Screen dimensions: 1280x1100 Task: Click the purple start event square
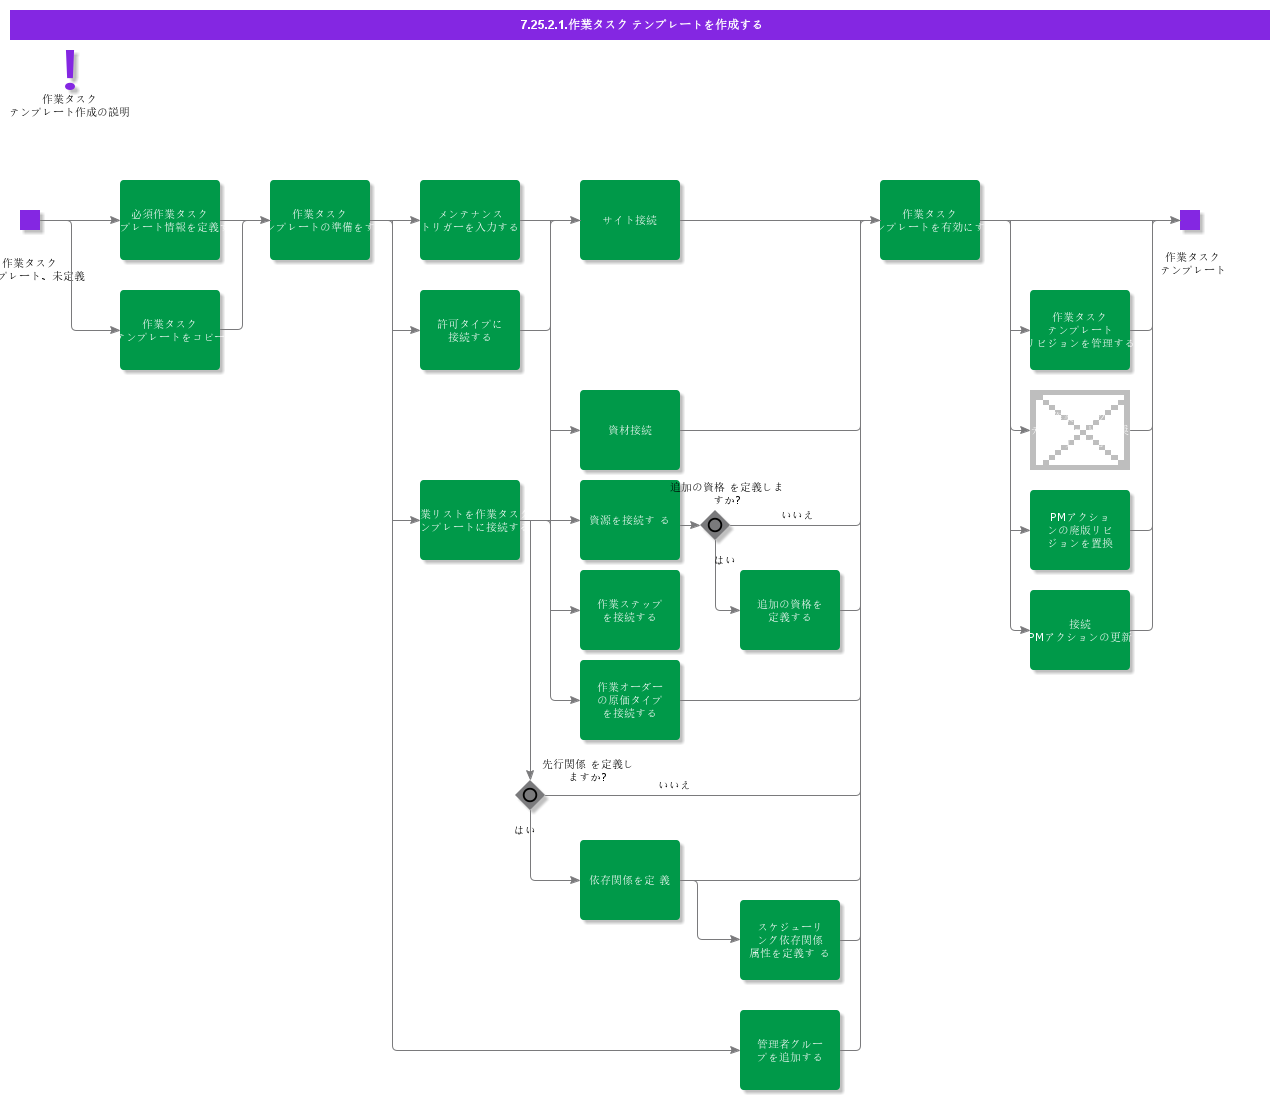click(x=30, y=220)
